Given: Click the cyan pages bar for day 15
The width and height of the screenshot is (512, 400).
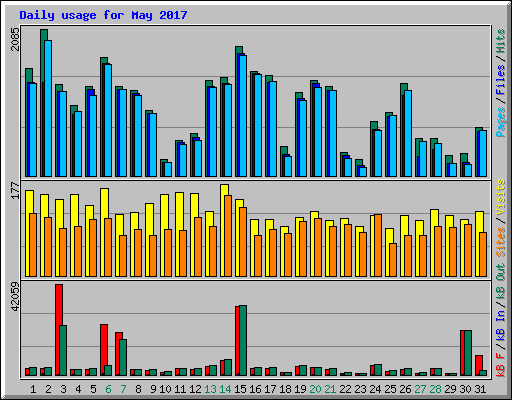Looking at the screenshot, I should pyautogui.click(x=243, y=116).
